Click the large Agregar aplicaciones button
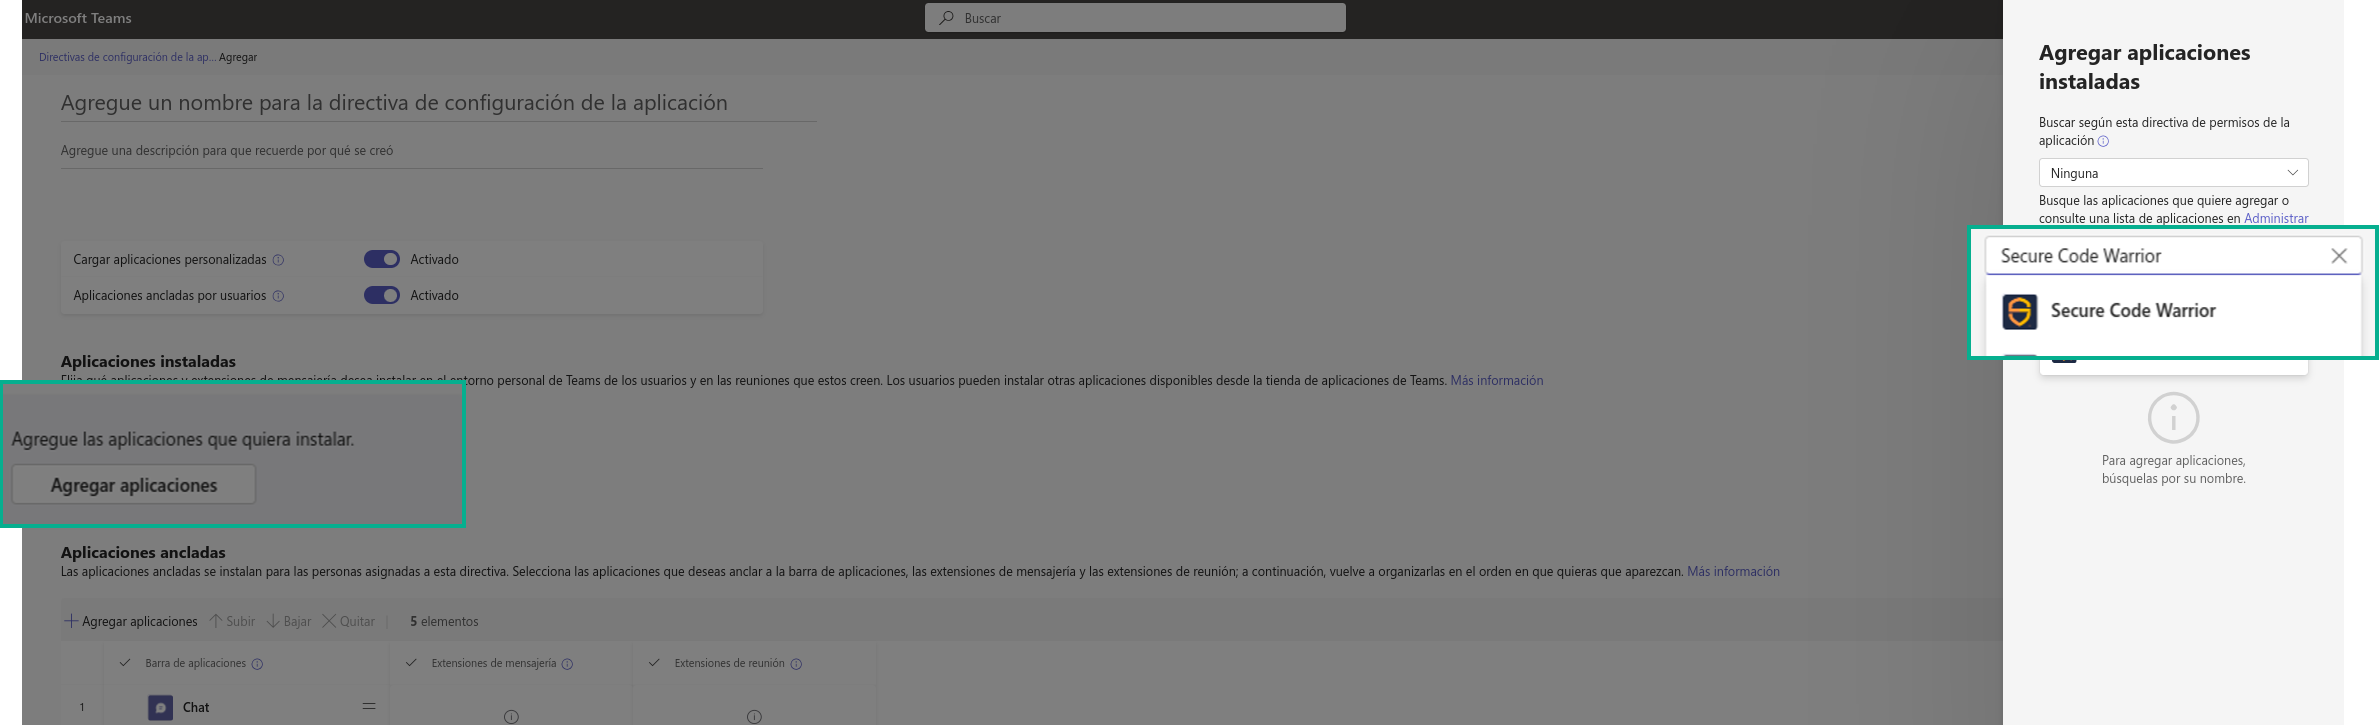2379x725 pixels. (x=134, y=485)
